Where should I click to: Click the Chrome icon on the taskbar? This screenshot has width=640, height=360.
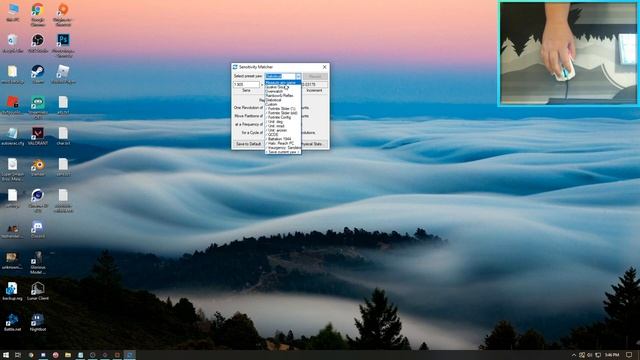click(31, 355)
